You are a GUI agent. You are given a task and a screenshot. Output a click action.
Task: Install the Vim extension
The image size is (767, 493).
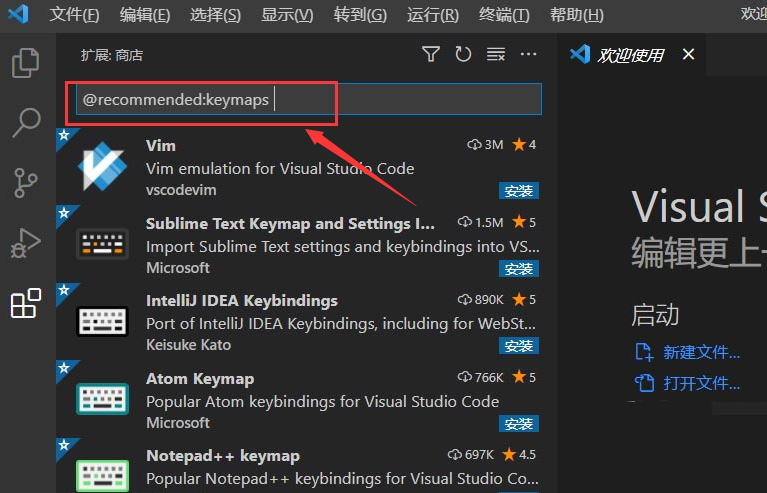pos(519,191)
